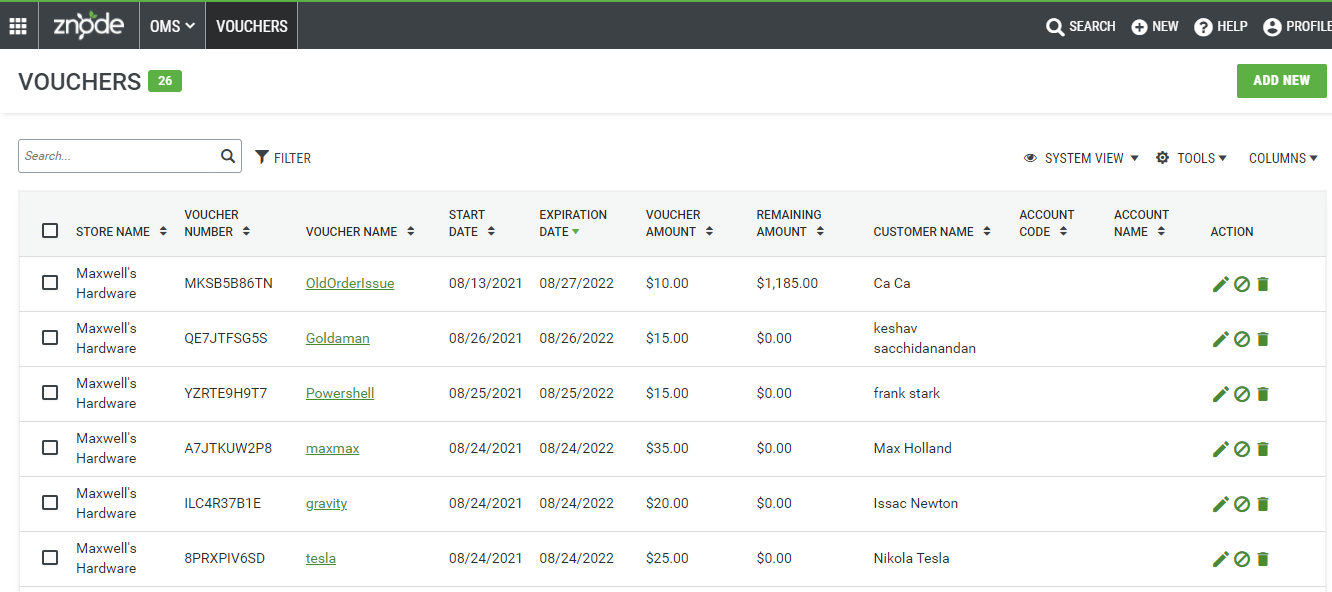Edit the Powershell voucher with pencil icon
Viewport: 1332px width, 592px height.
[x=1220, y=394]
